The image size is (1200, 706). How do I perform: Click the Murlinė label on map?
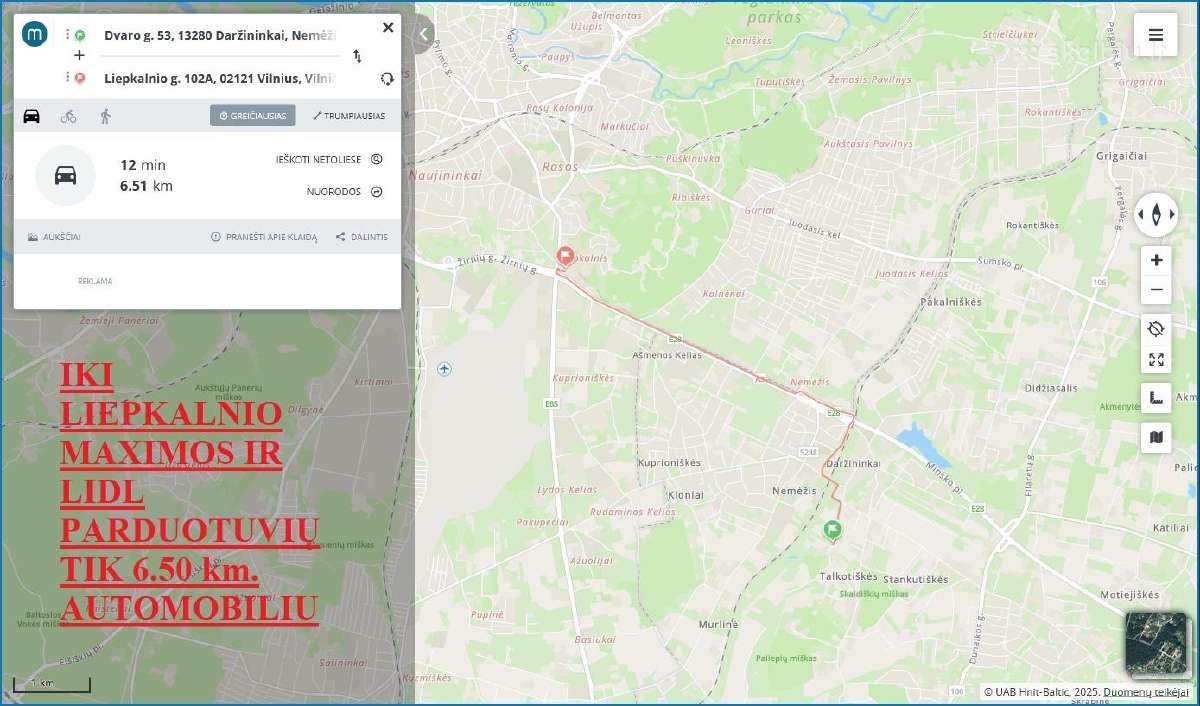click(x=717, y=624)
